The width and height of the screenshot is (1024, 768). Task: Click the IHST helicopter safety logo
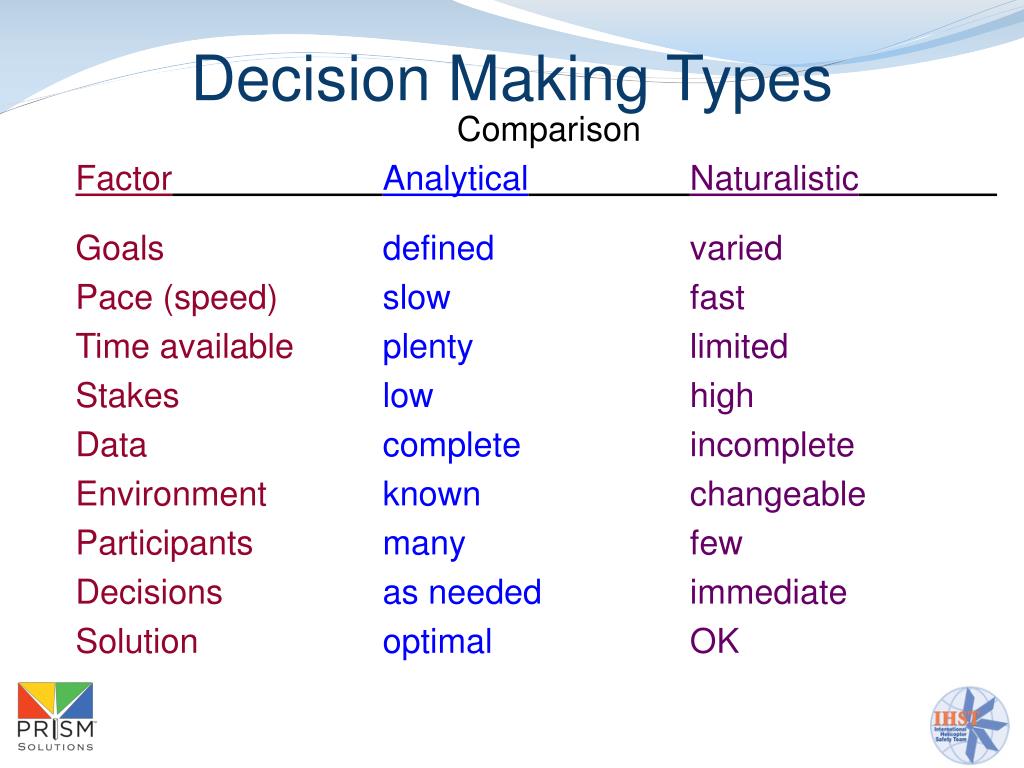click(x=969, y=726)
